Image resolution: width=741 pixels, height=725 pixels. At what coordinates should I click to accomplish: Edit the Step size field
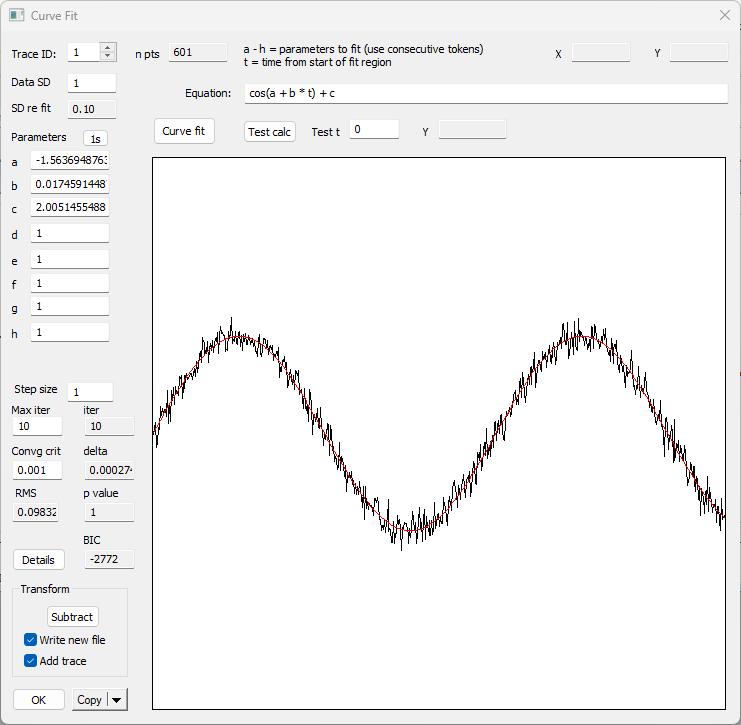point(91,392)
